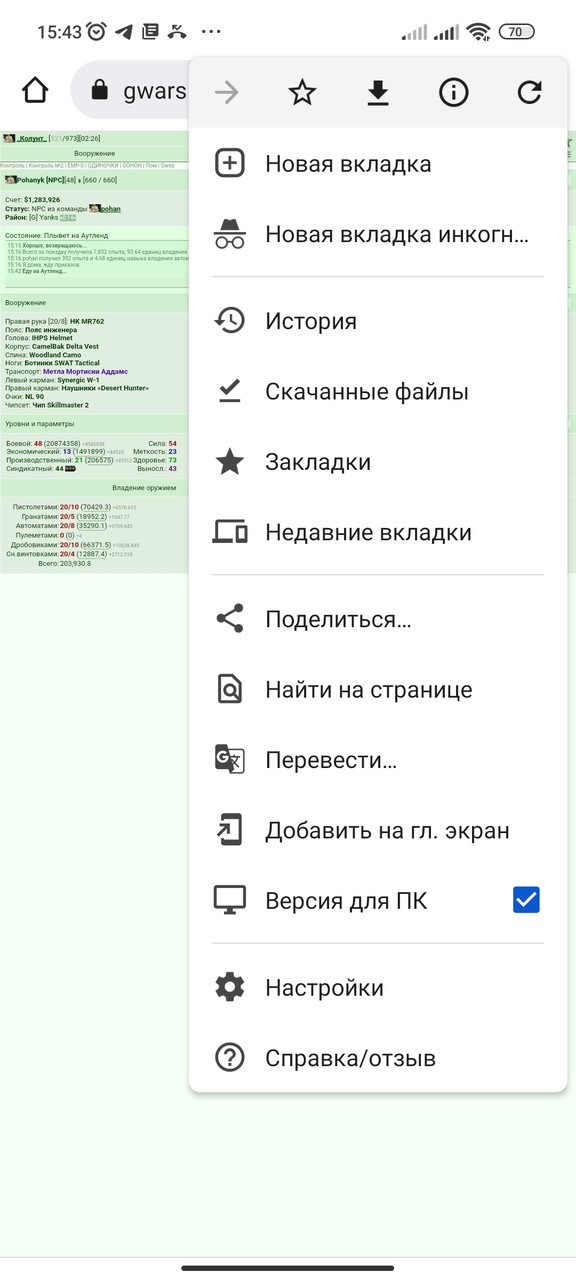
Task: Tap the share icon
Action: (x=230, y=619)
